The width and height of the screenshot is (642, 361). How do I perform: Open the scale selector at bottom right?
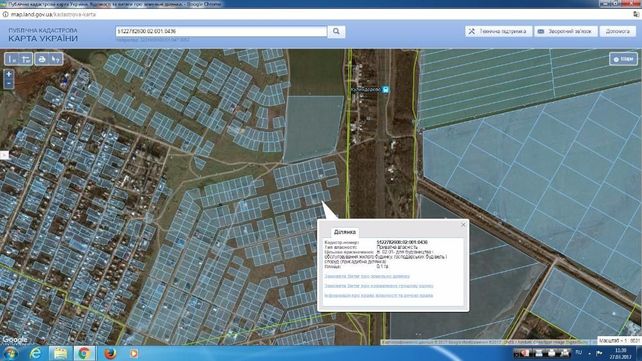click(x=619, y=341)
